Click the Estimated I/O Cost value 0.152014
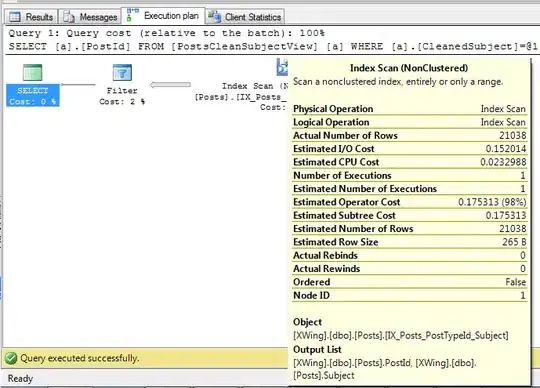This screenshot has width=540, height=388. 506,149
